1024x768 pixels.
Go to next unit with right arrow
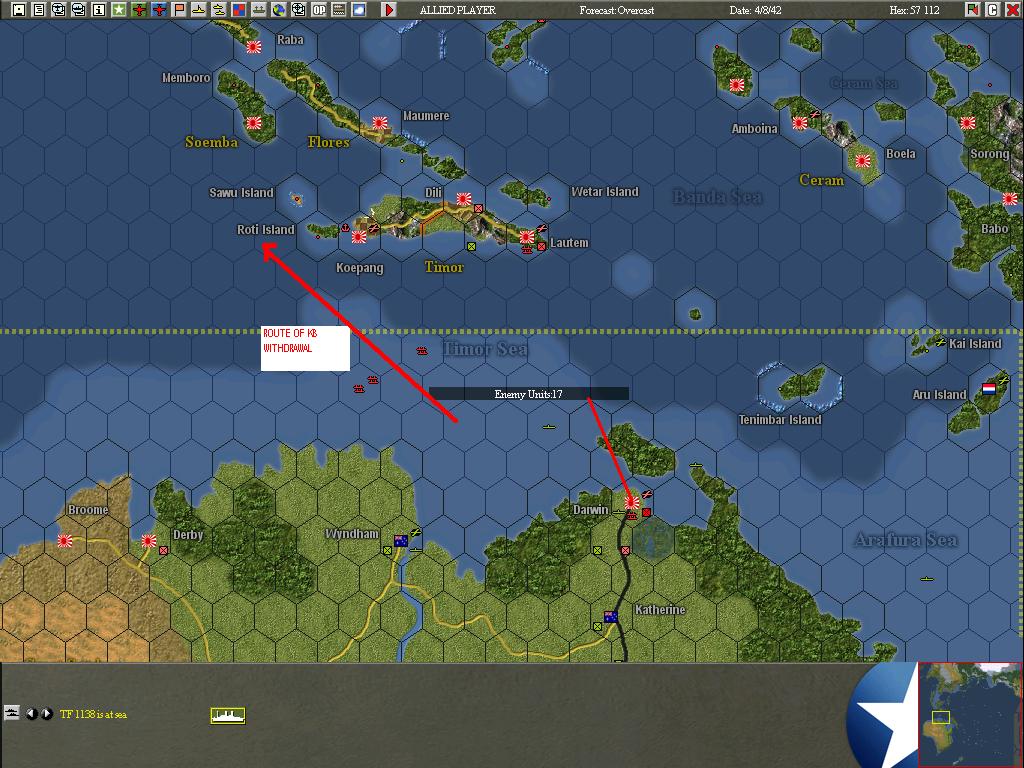(x=46, y=714)
